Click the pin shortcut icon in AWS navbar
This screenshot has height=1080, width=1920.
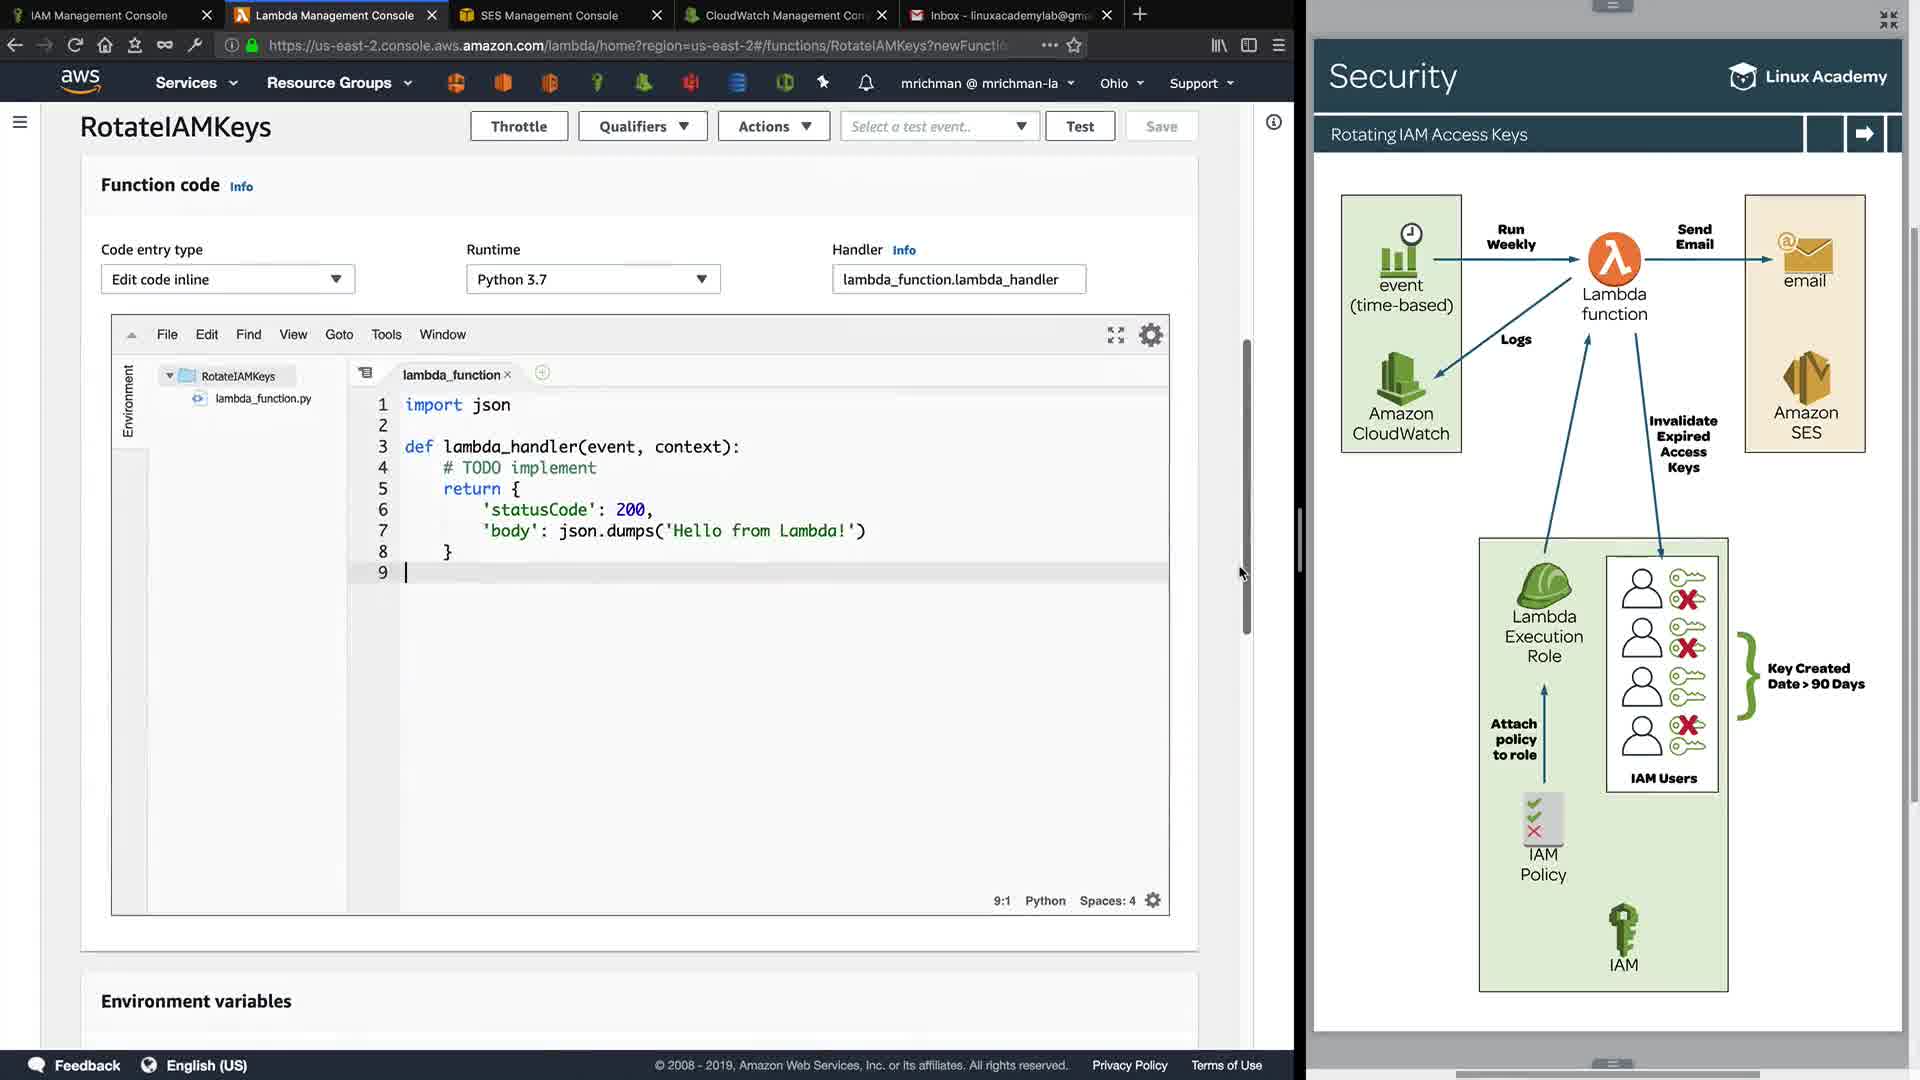click(823, 83)
